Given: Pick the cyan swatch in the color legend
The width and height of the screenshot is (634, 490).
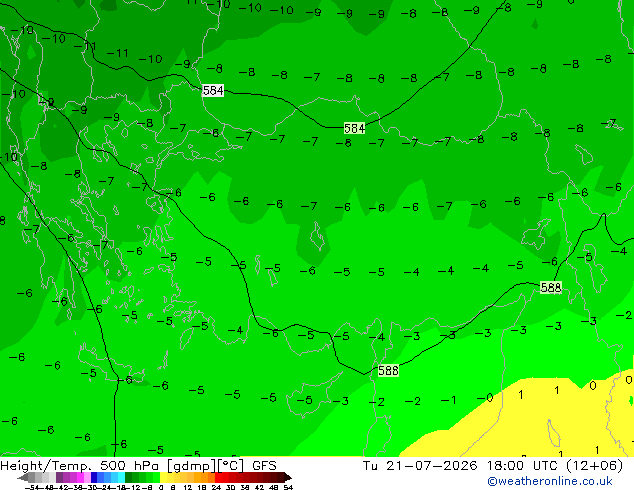Looking at the screenshot, I should 121,477.
